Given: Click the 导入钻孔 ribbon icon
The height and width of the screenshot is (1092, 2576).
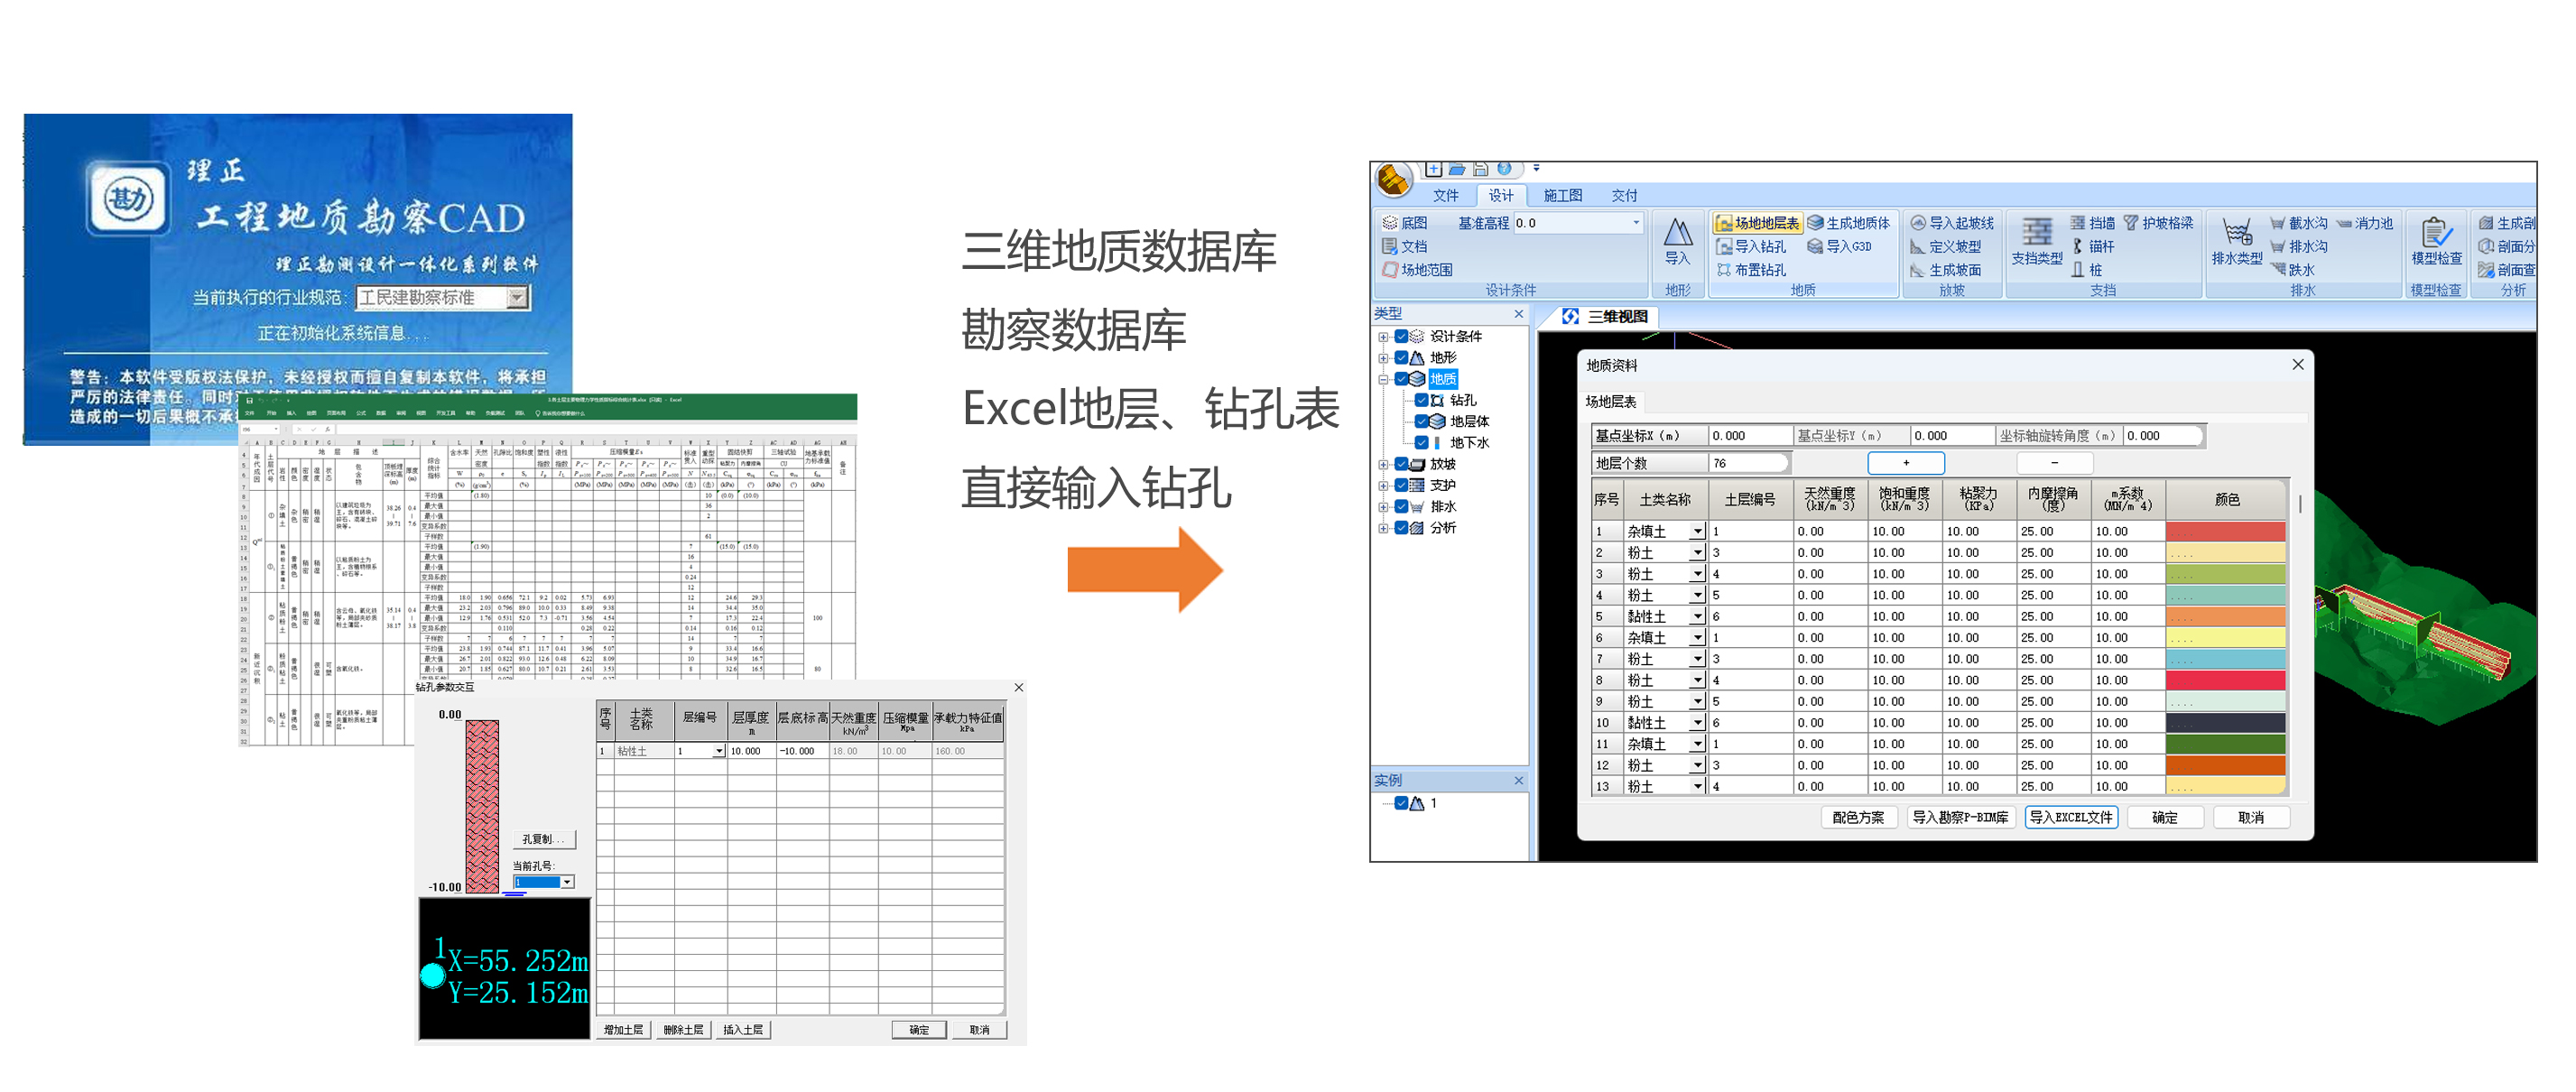Looking at the screenshot, I should [1724, 246].
